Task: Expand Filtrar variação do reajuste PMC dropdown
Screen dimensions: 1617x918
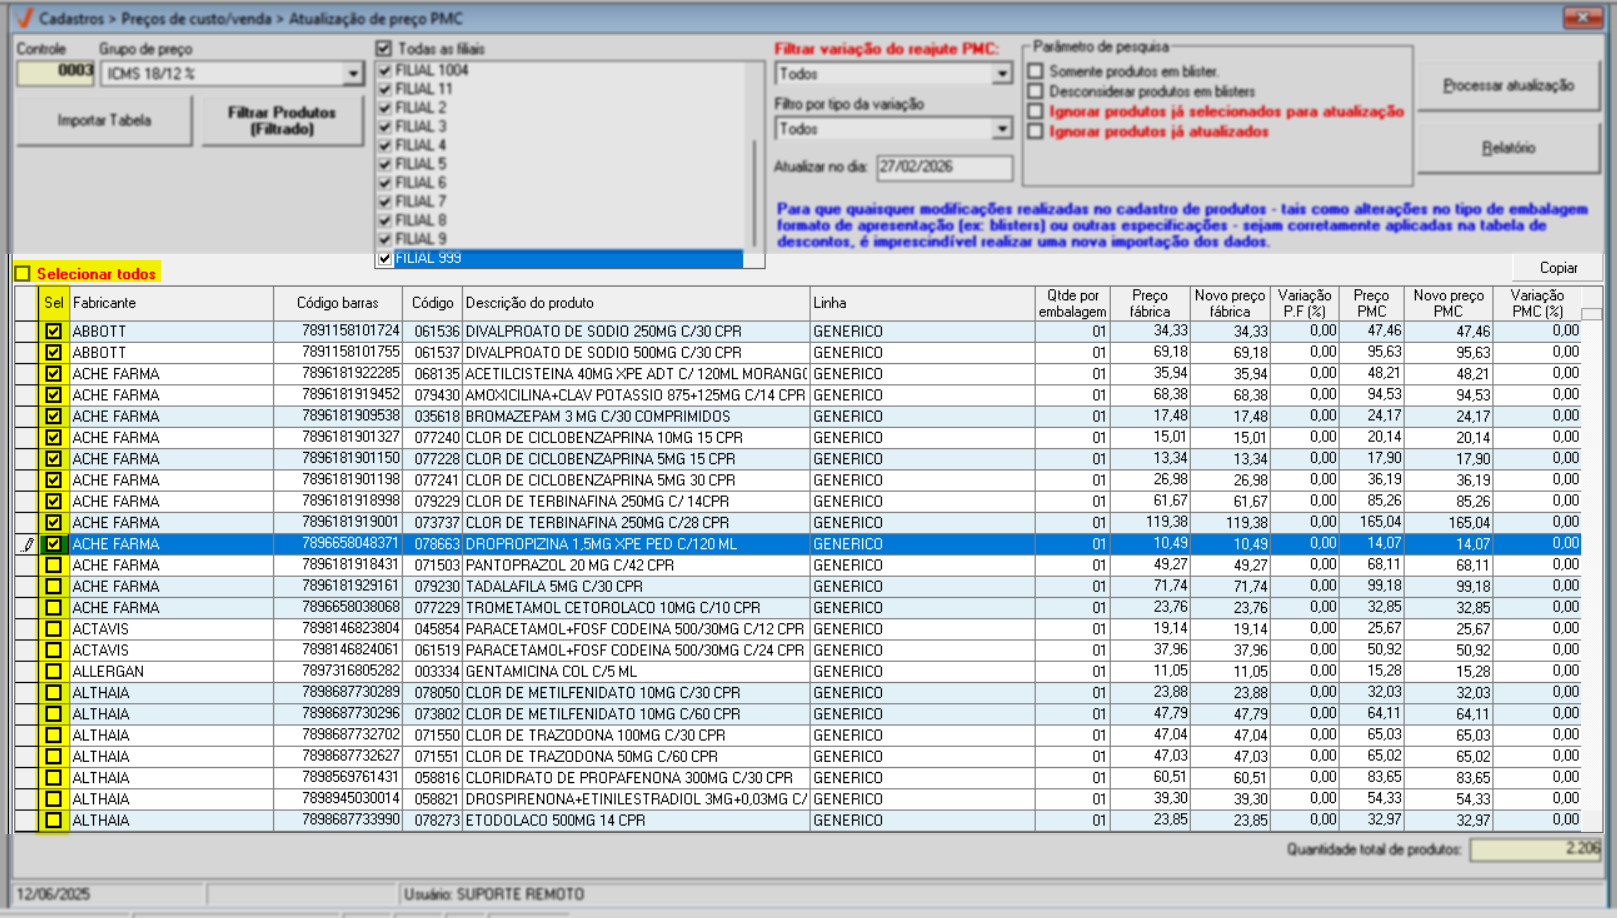Action: tap(1001, 74)
